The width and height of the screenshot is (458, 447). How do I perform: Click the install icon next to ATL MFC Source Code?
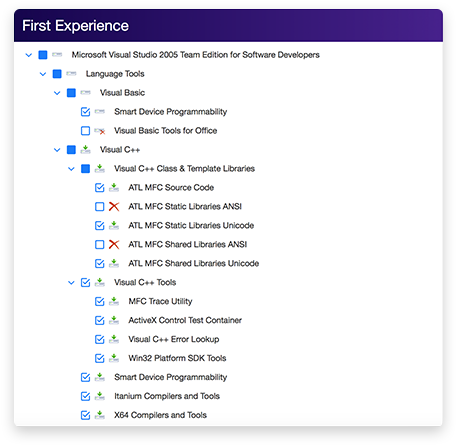pyautogui.click(x=114, y=188)
